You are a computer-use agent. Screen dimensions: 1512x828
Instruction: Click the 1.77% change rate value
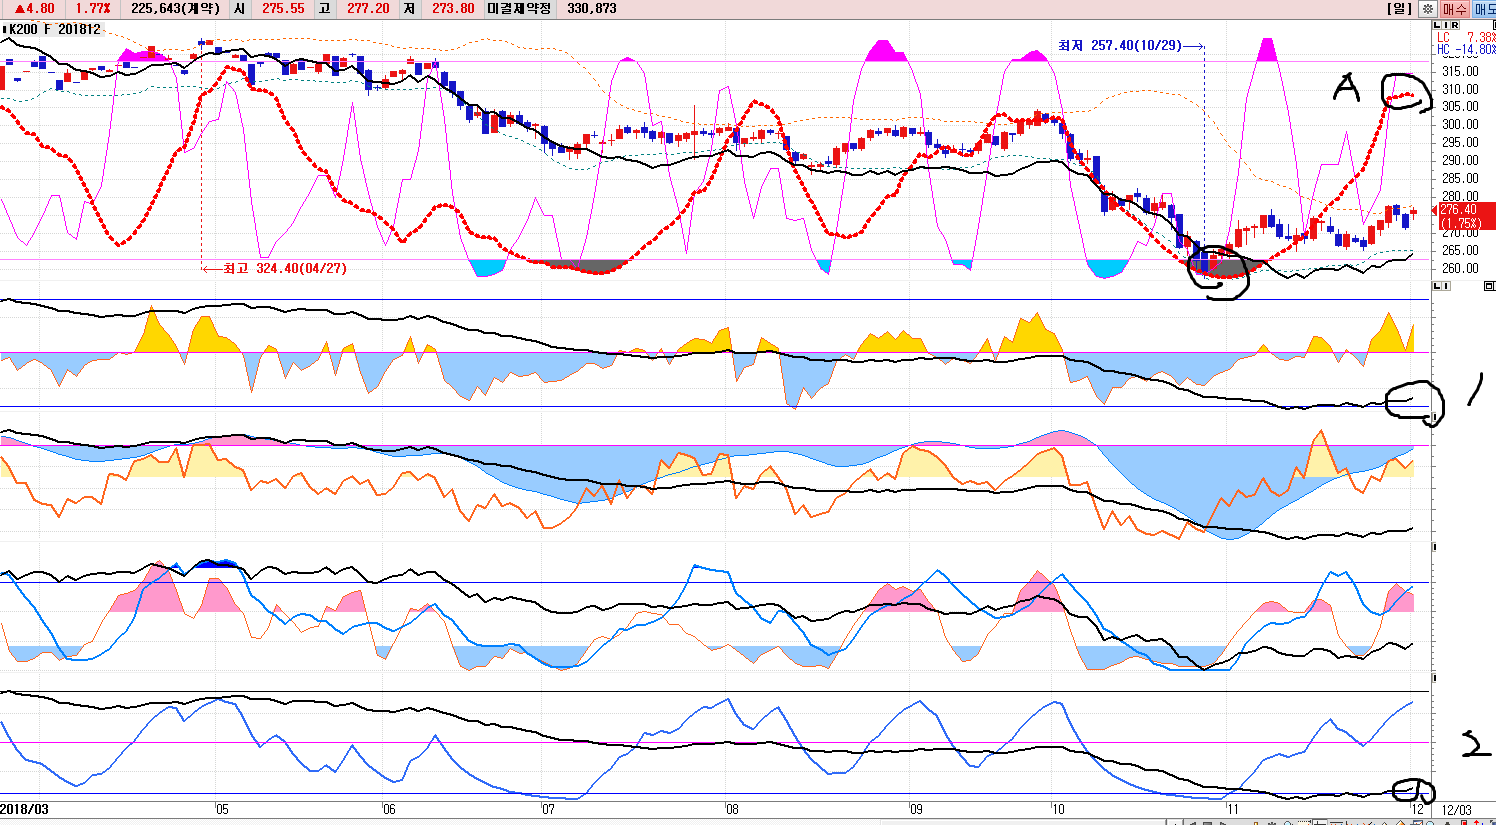[93, 8]
